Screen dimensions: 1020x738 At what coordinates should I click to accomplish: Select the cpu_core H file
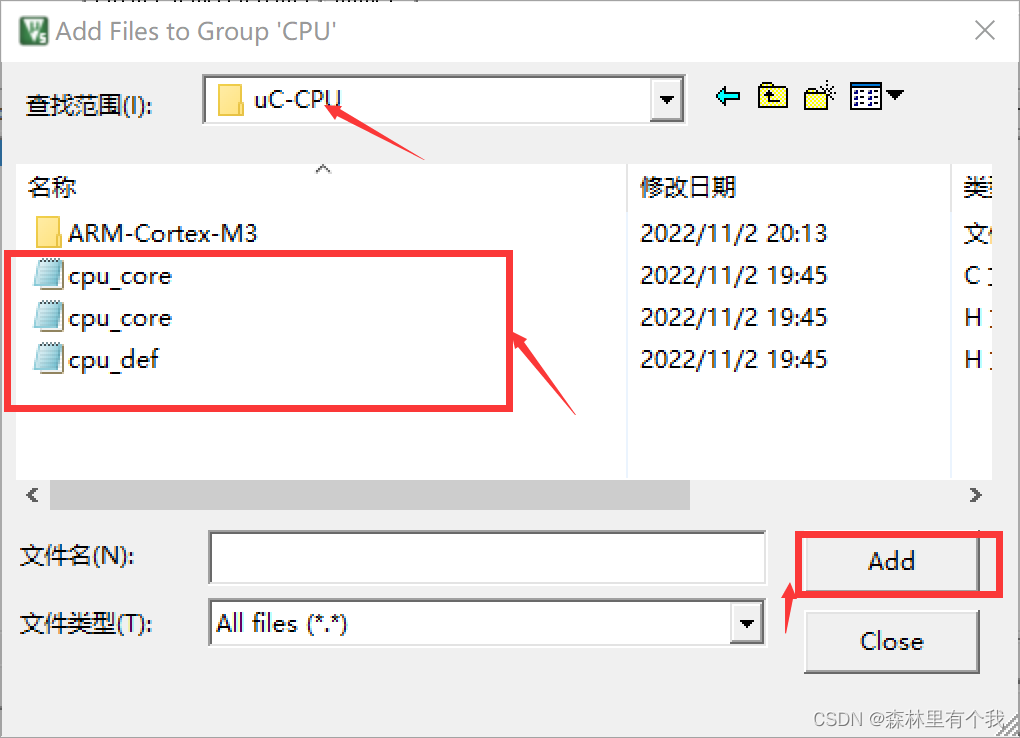[x=120, y=318]
